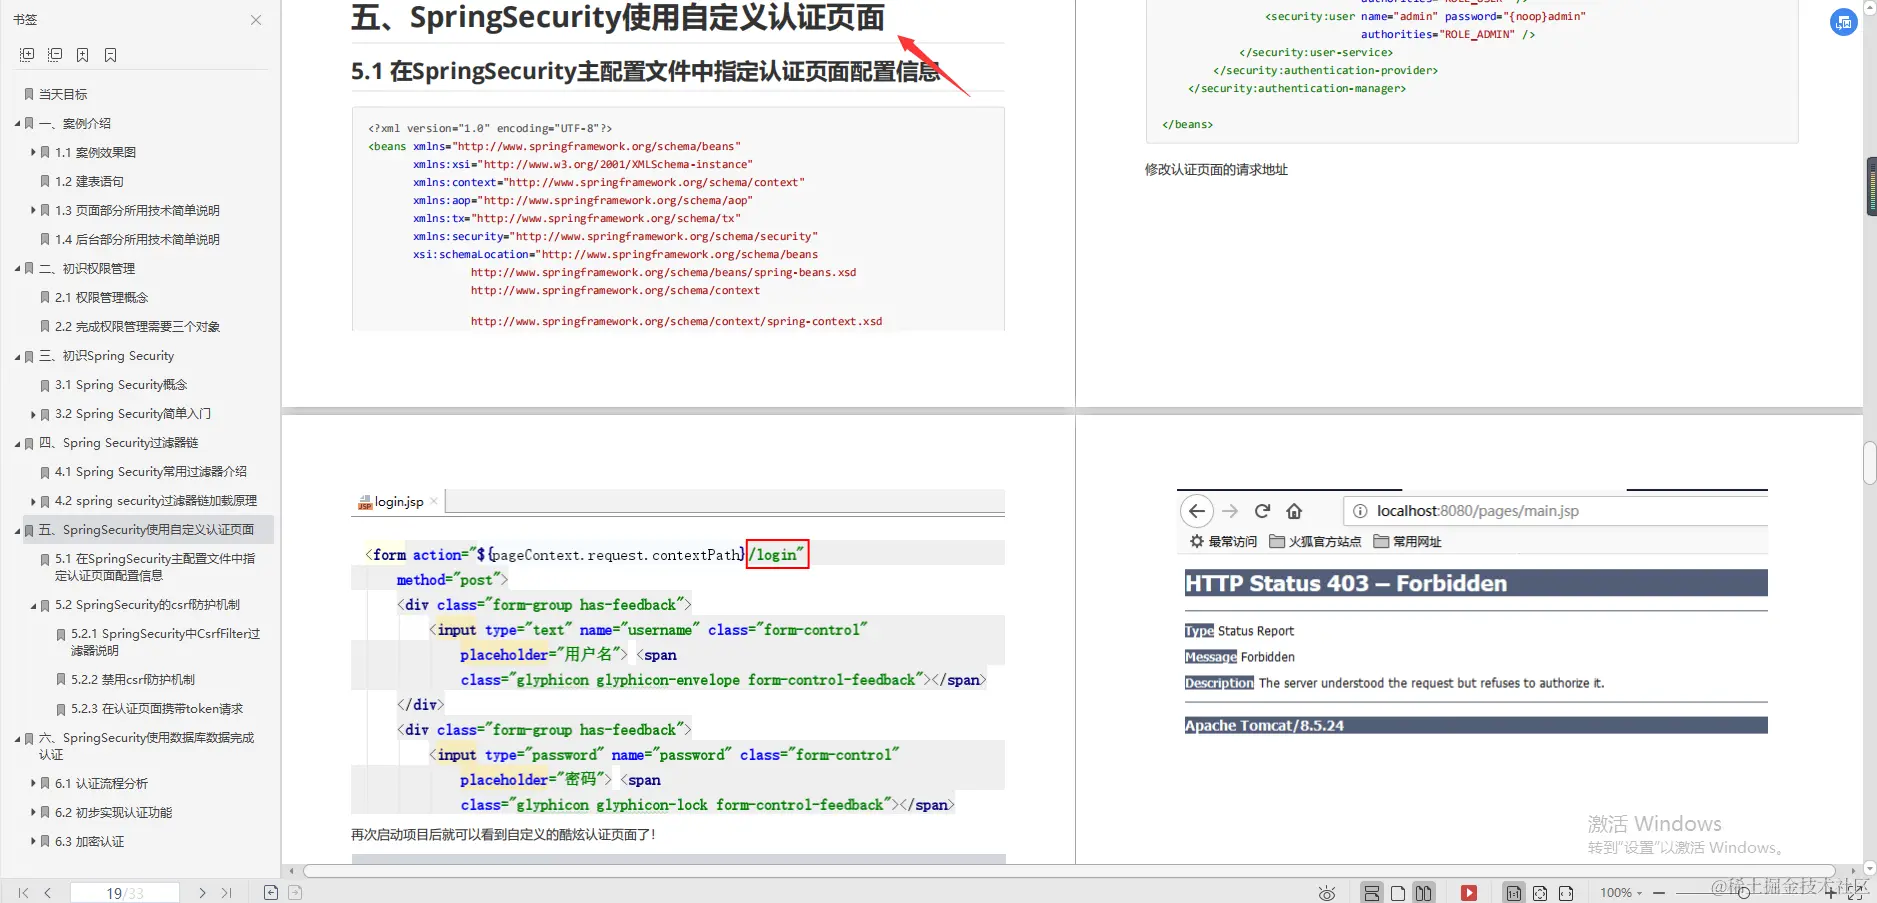
Task: Expand all bookmarks in the bookmark panel
Action: (x=24, y=55)
